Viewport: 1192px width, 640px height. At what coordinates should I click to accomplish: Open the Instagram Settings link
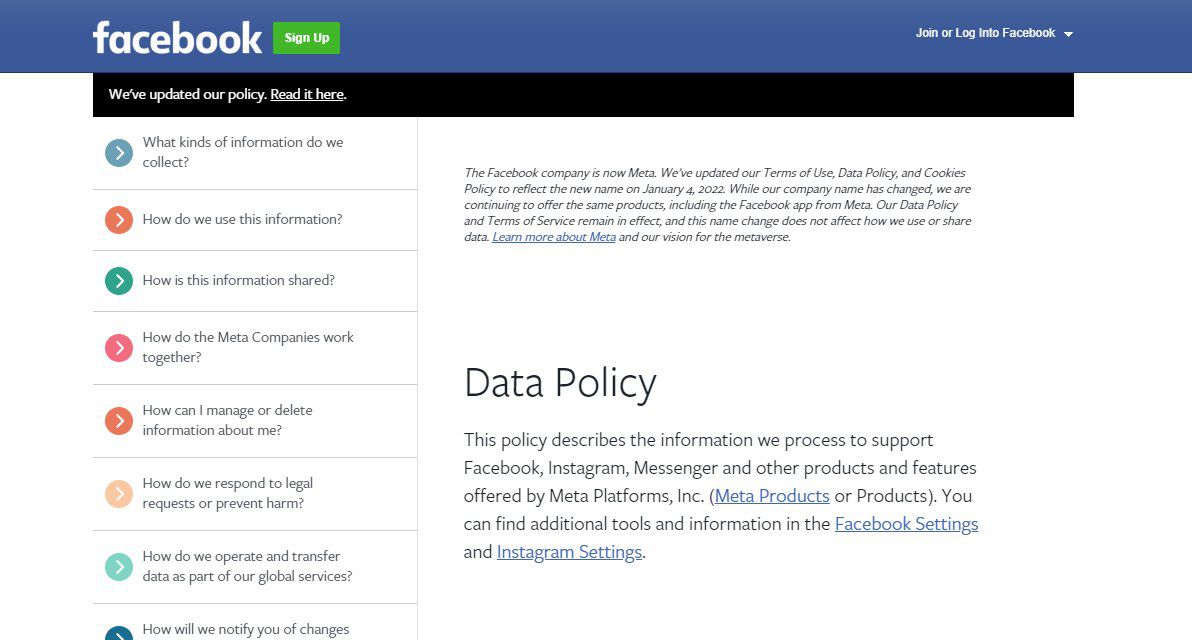click(569, 552)
